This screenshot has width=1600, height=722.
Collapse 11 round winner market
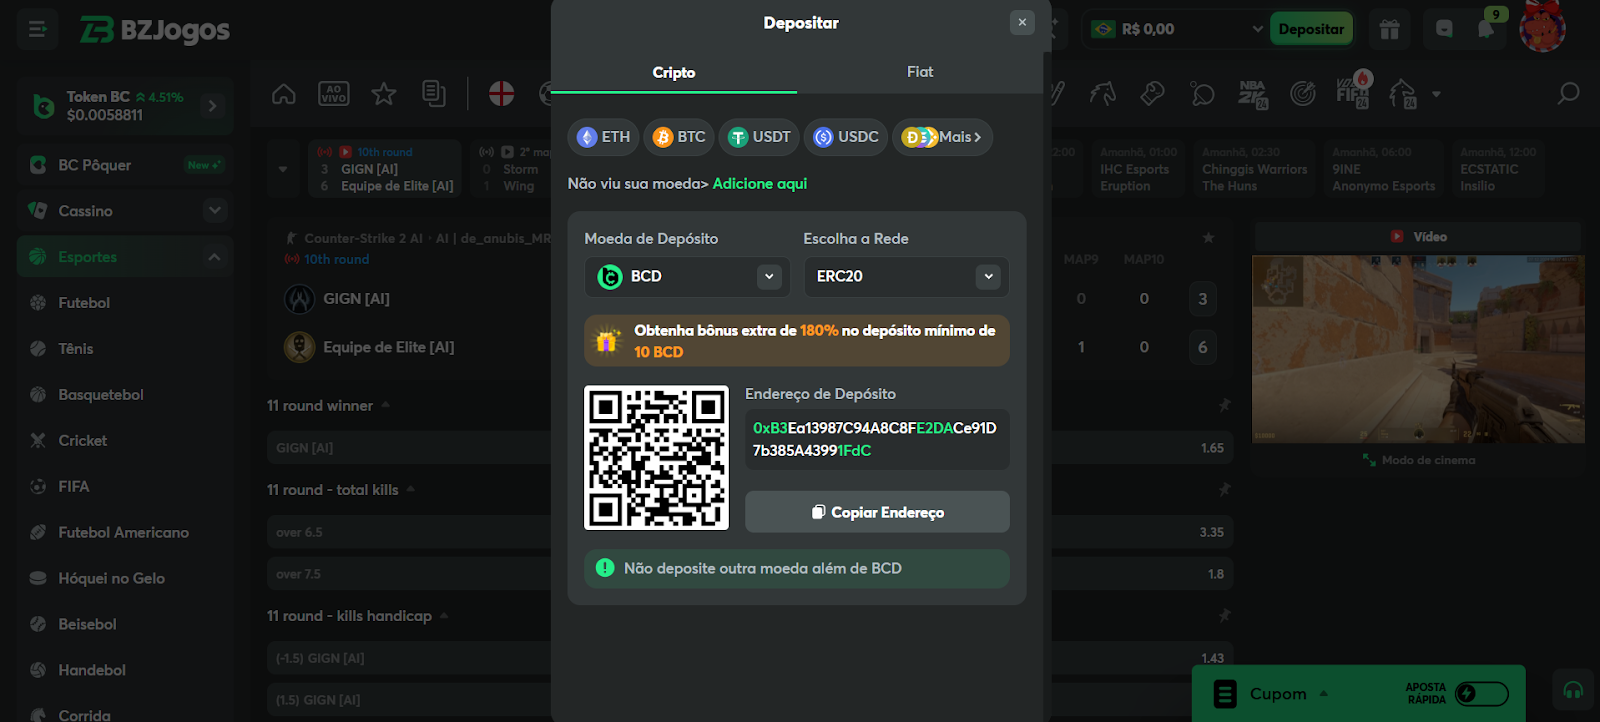coord(385,405)
